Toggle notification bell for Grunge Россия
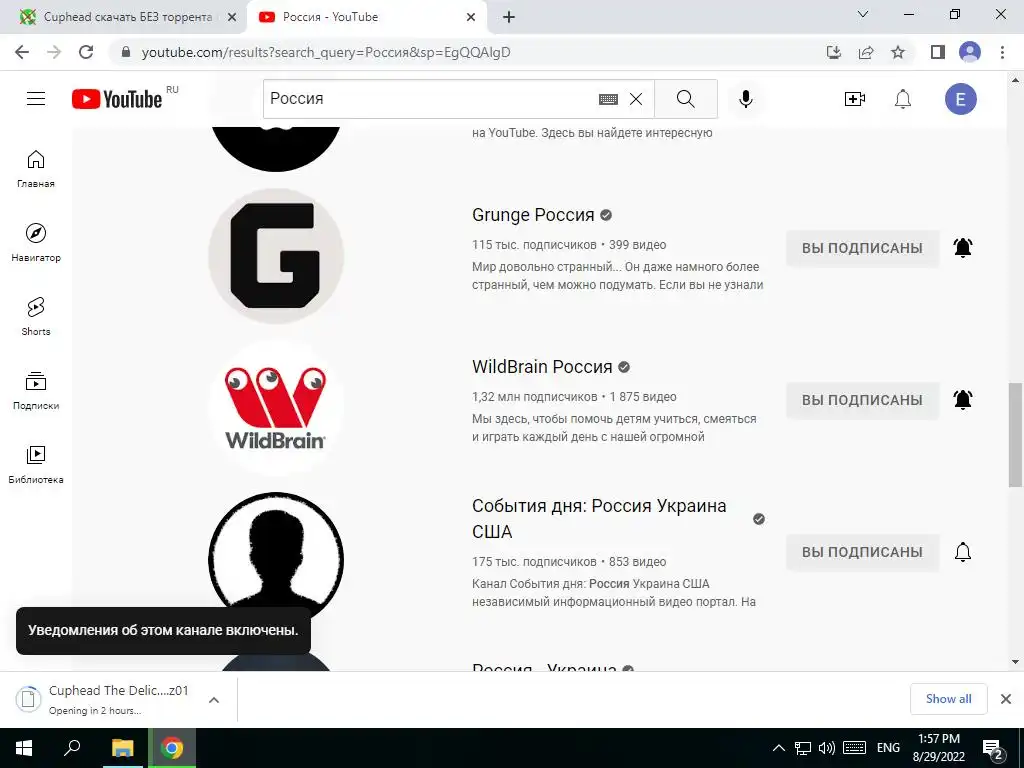The width and height of the screenshot is (1024, 768). click(x=963, y=248)
